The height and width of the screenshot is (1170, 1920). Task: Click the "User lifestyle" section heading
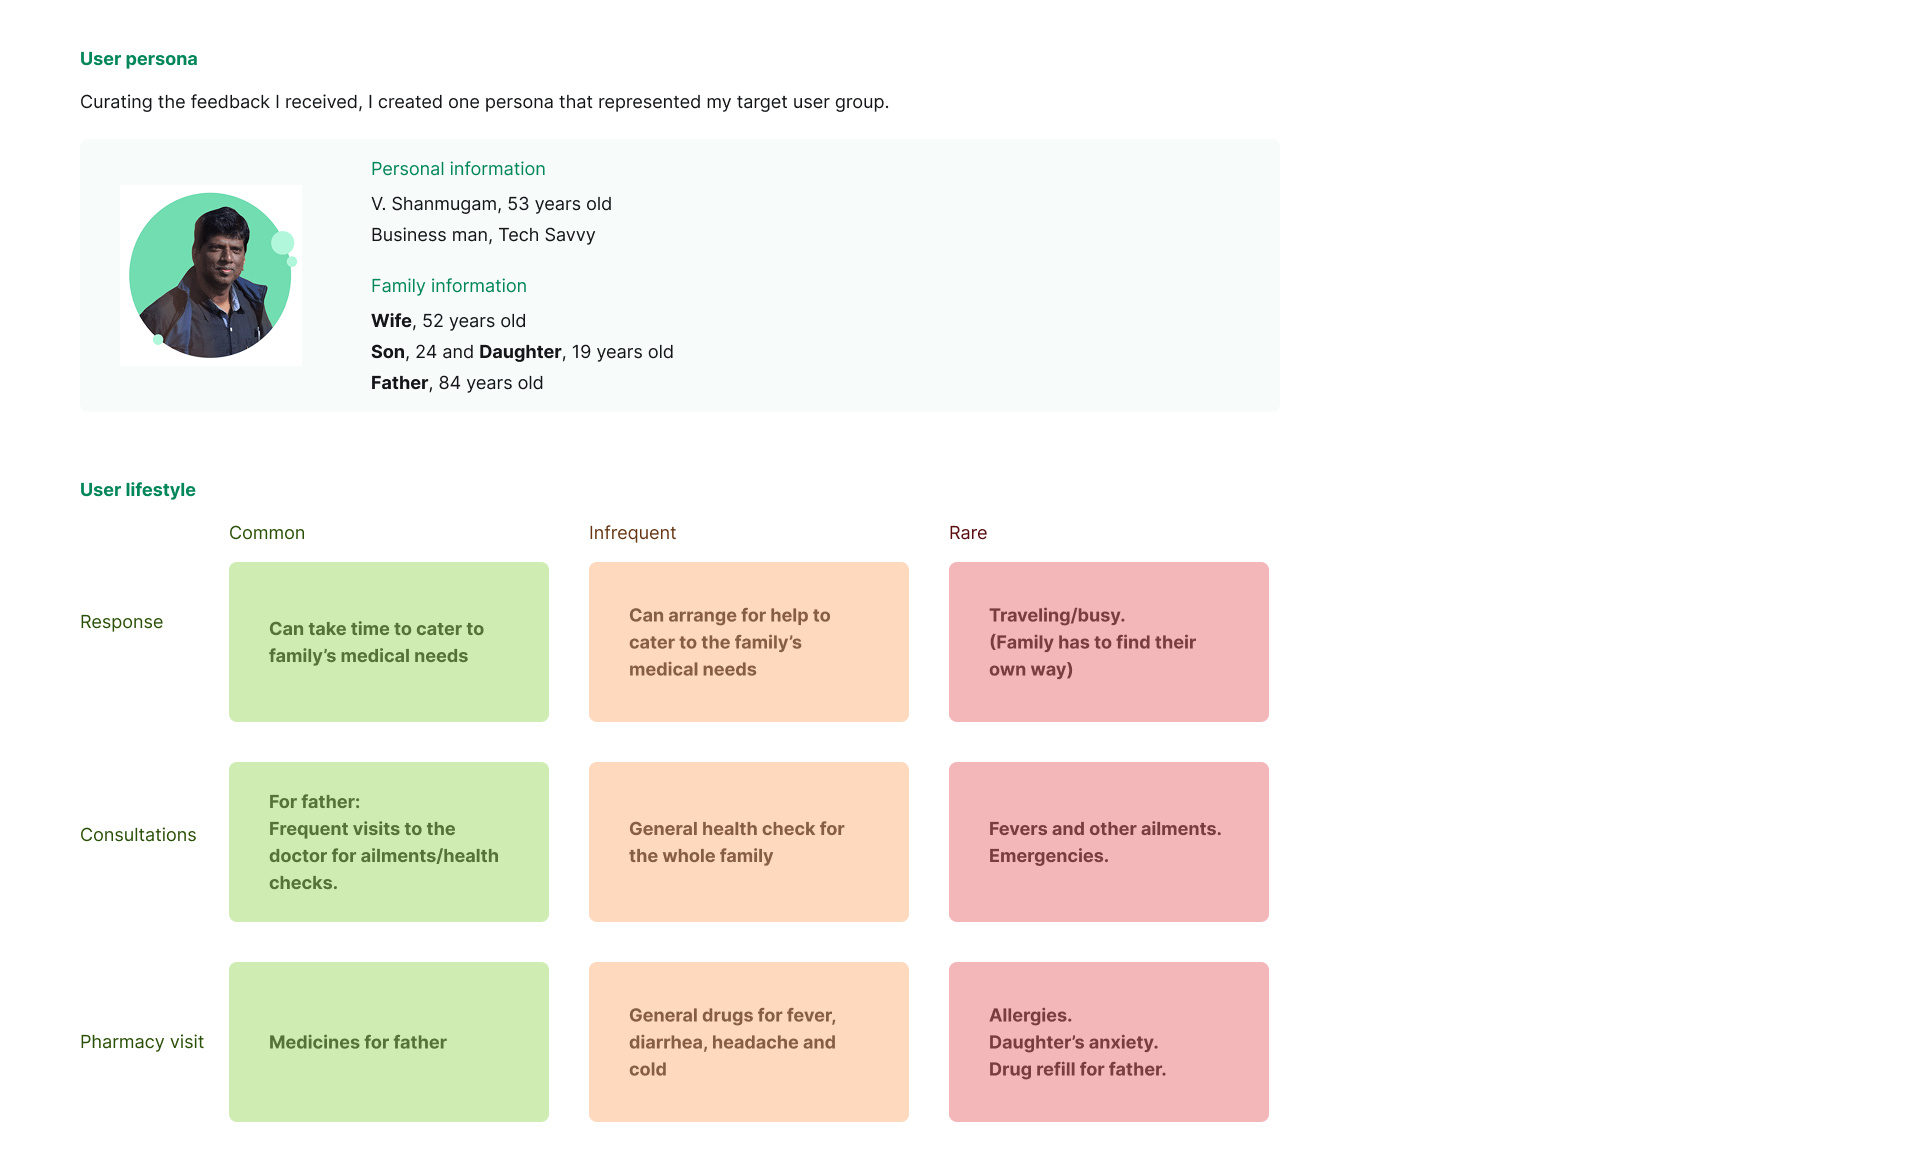pyautogui.click(x=138, y=490)
